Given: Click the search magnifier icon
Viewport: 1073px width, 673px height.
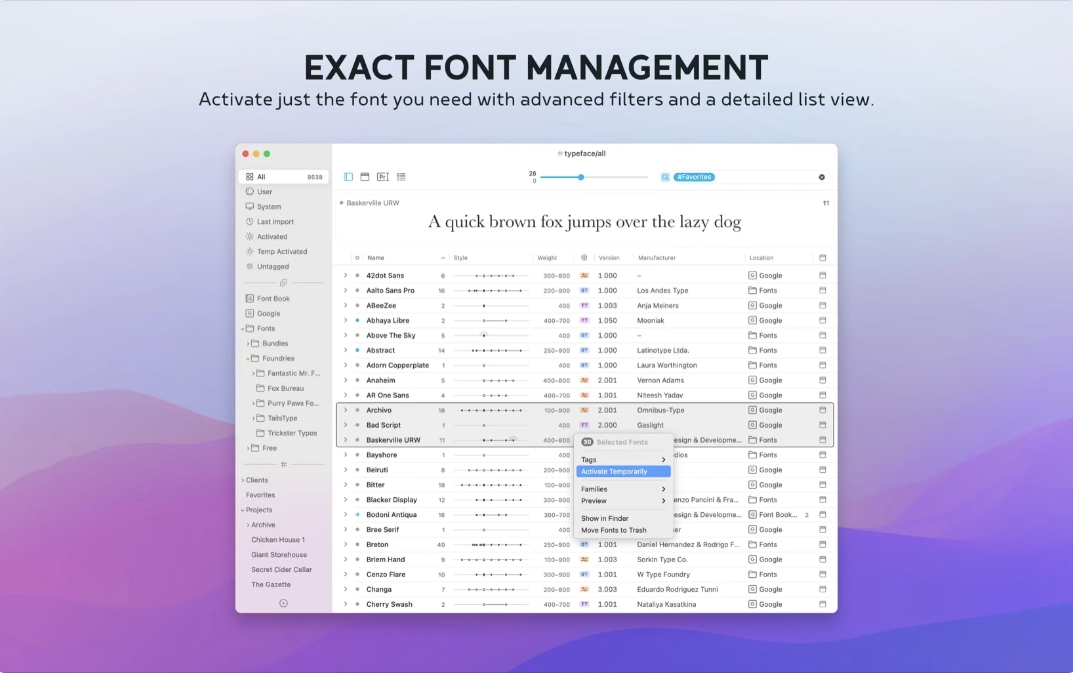Looking at the screenshot, I should tap(665, 177).
